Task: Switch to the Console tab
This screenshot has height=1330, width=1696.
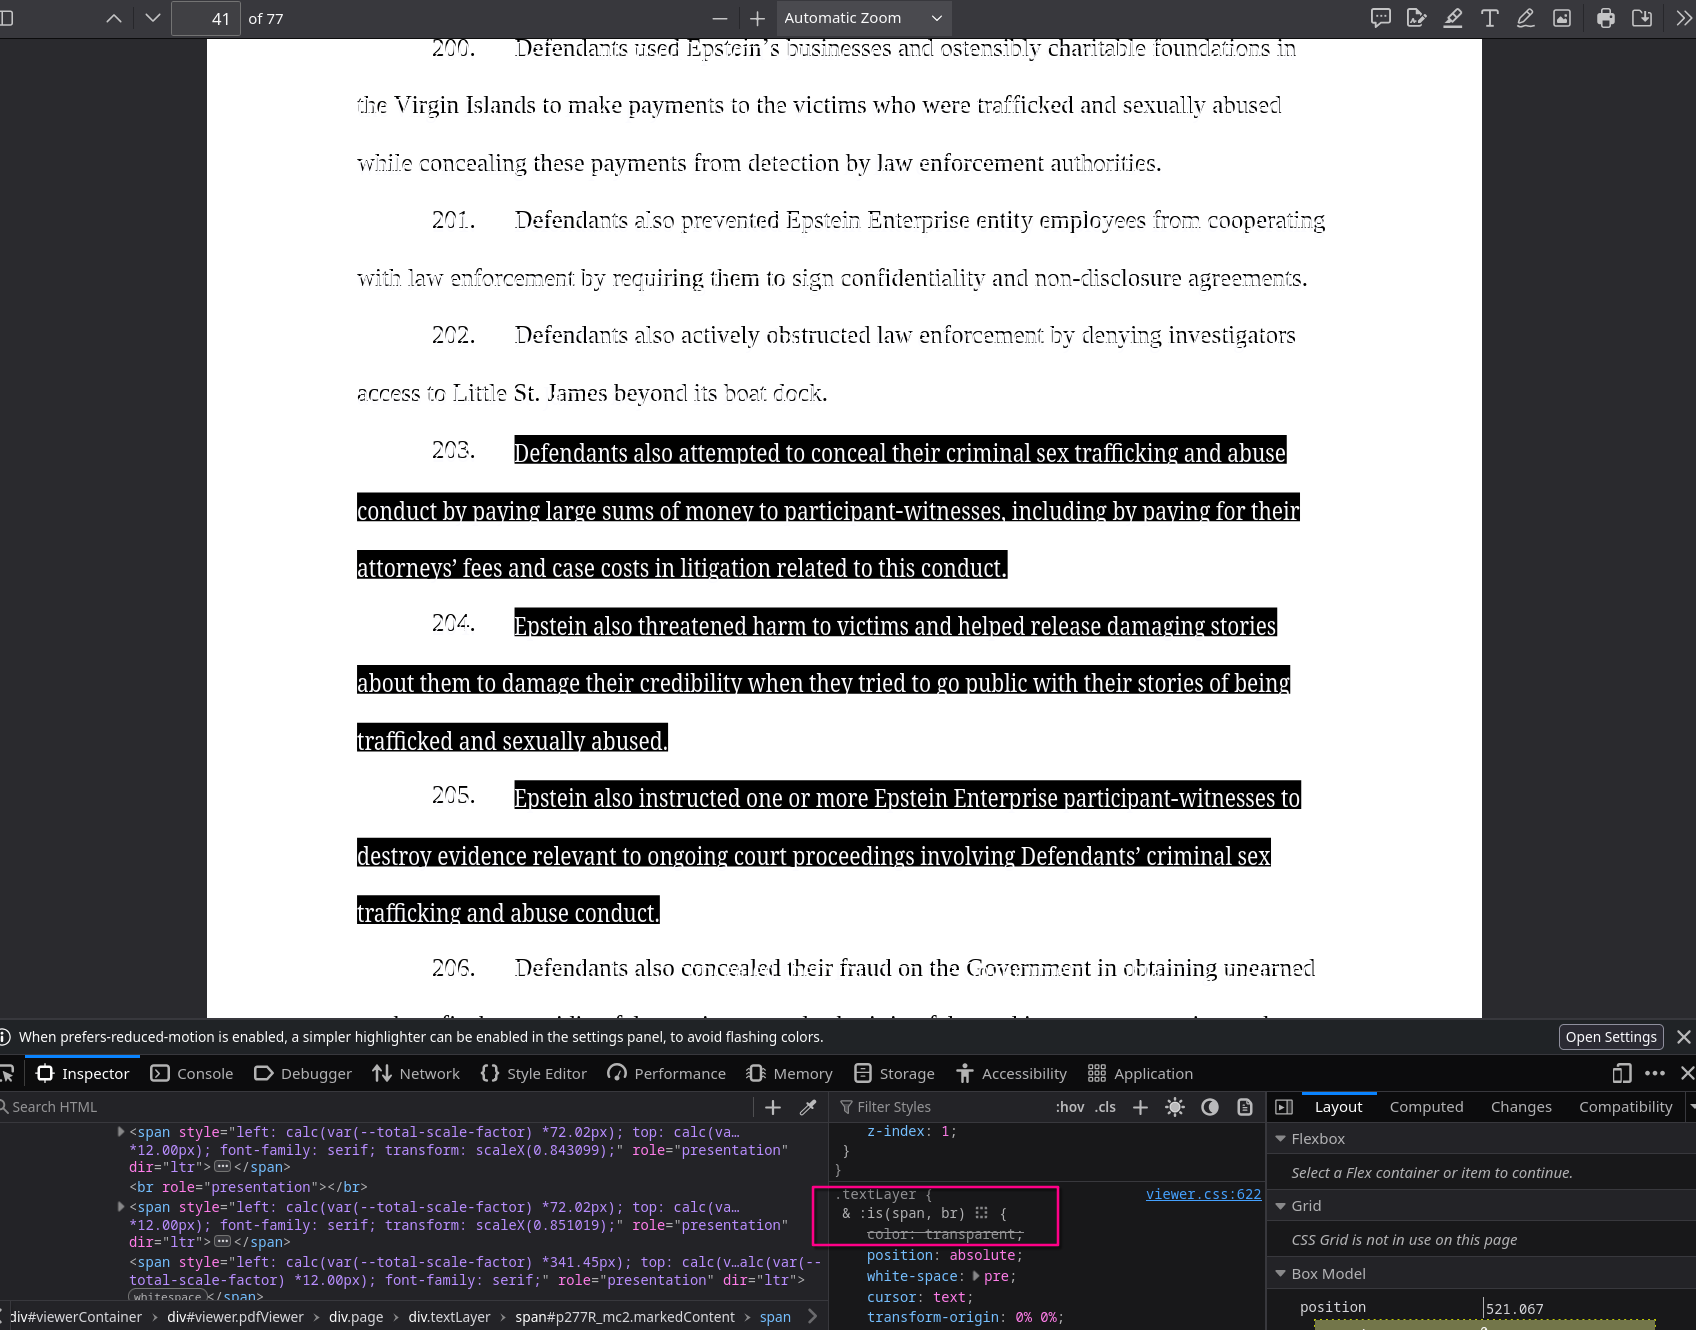Action: 192,1073
